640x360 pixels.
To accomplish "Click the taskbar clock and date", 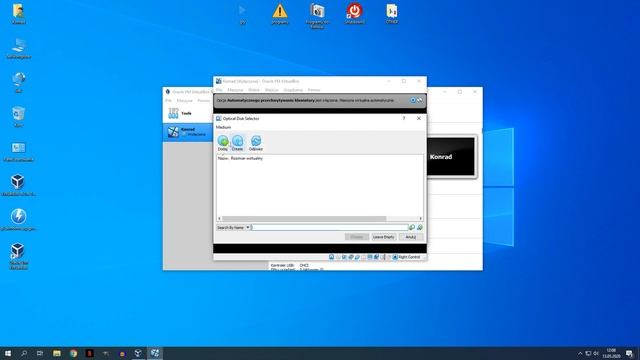I will coord(611,353).
